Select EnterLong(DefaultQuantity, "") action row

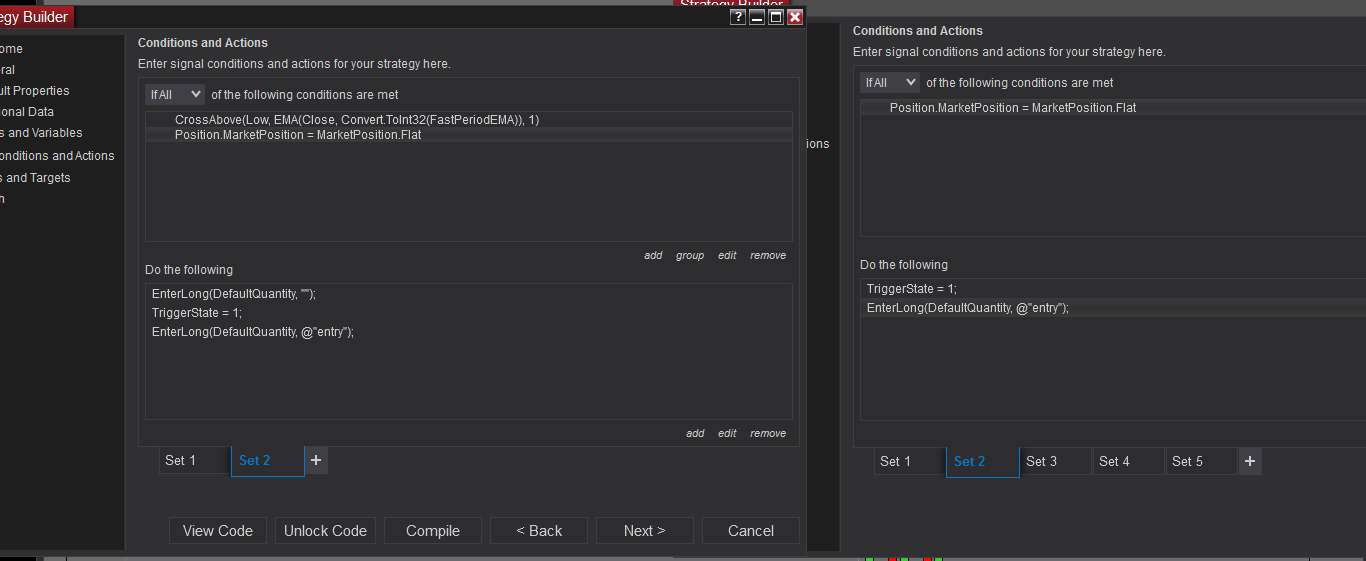click(x=468, y=294)
